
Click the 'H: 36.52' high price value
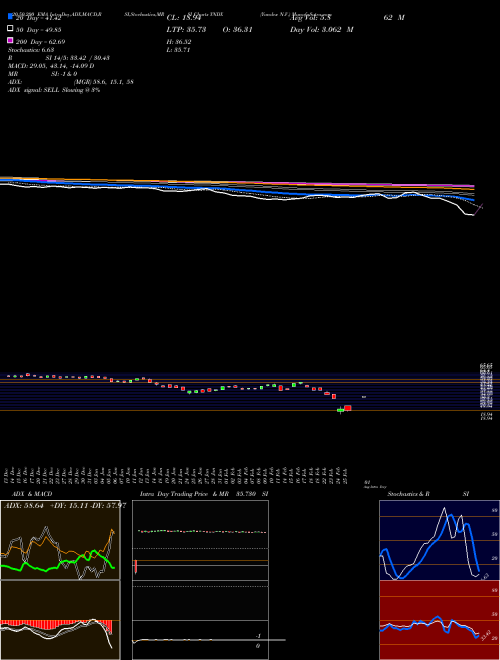tap(179, 42)
